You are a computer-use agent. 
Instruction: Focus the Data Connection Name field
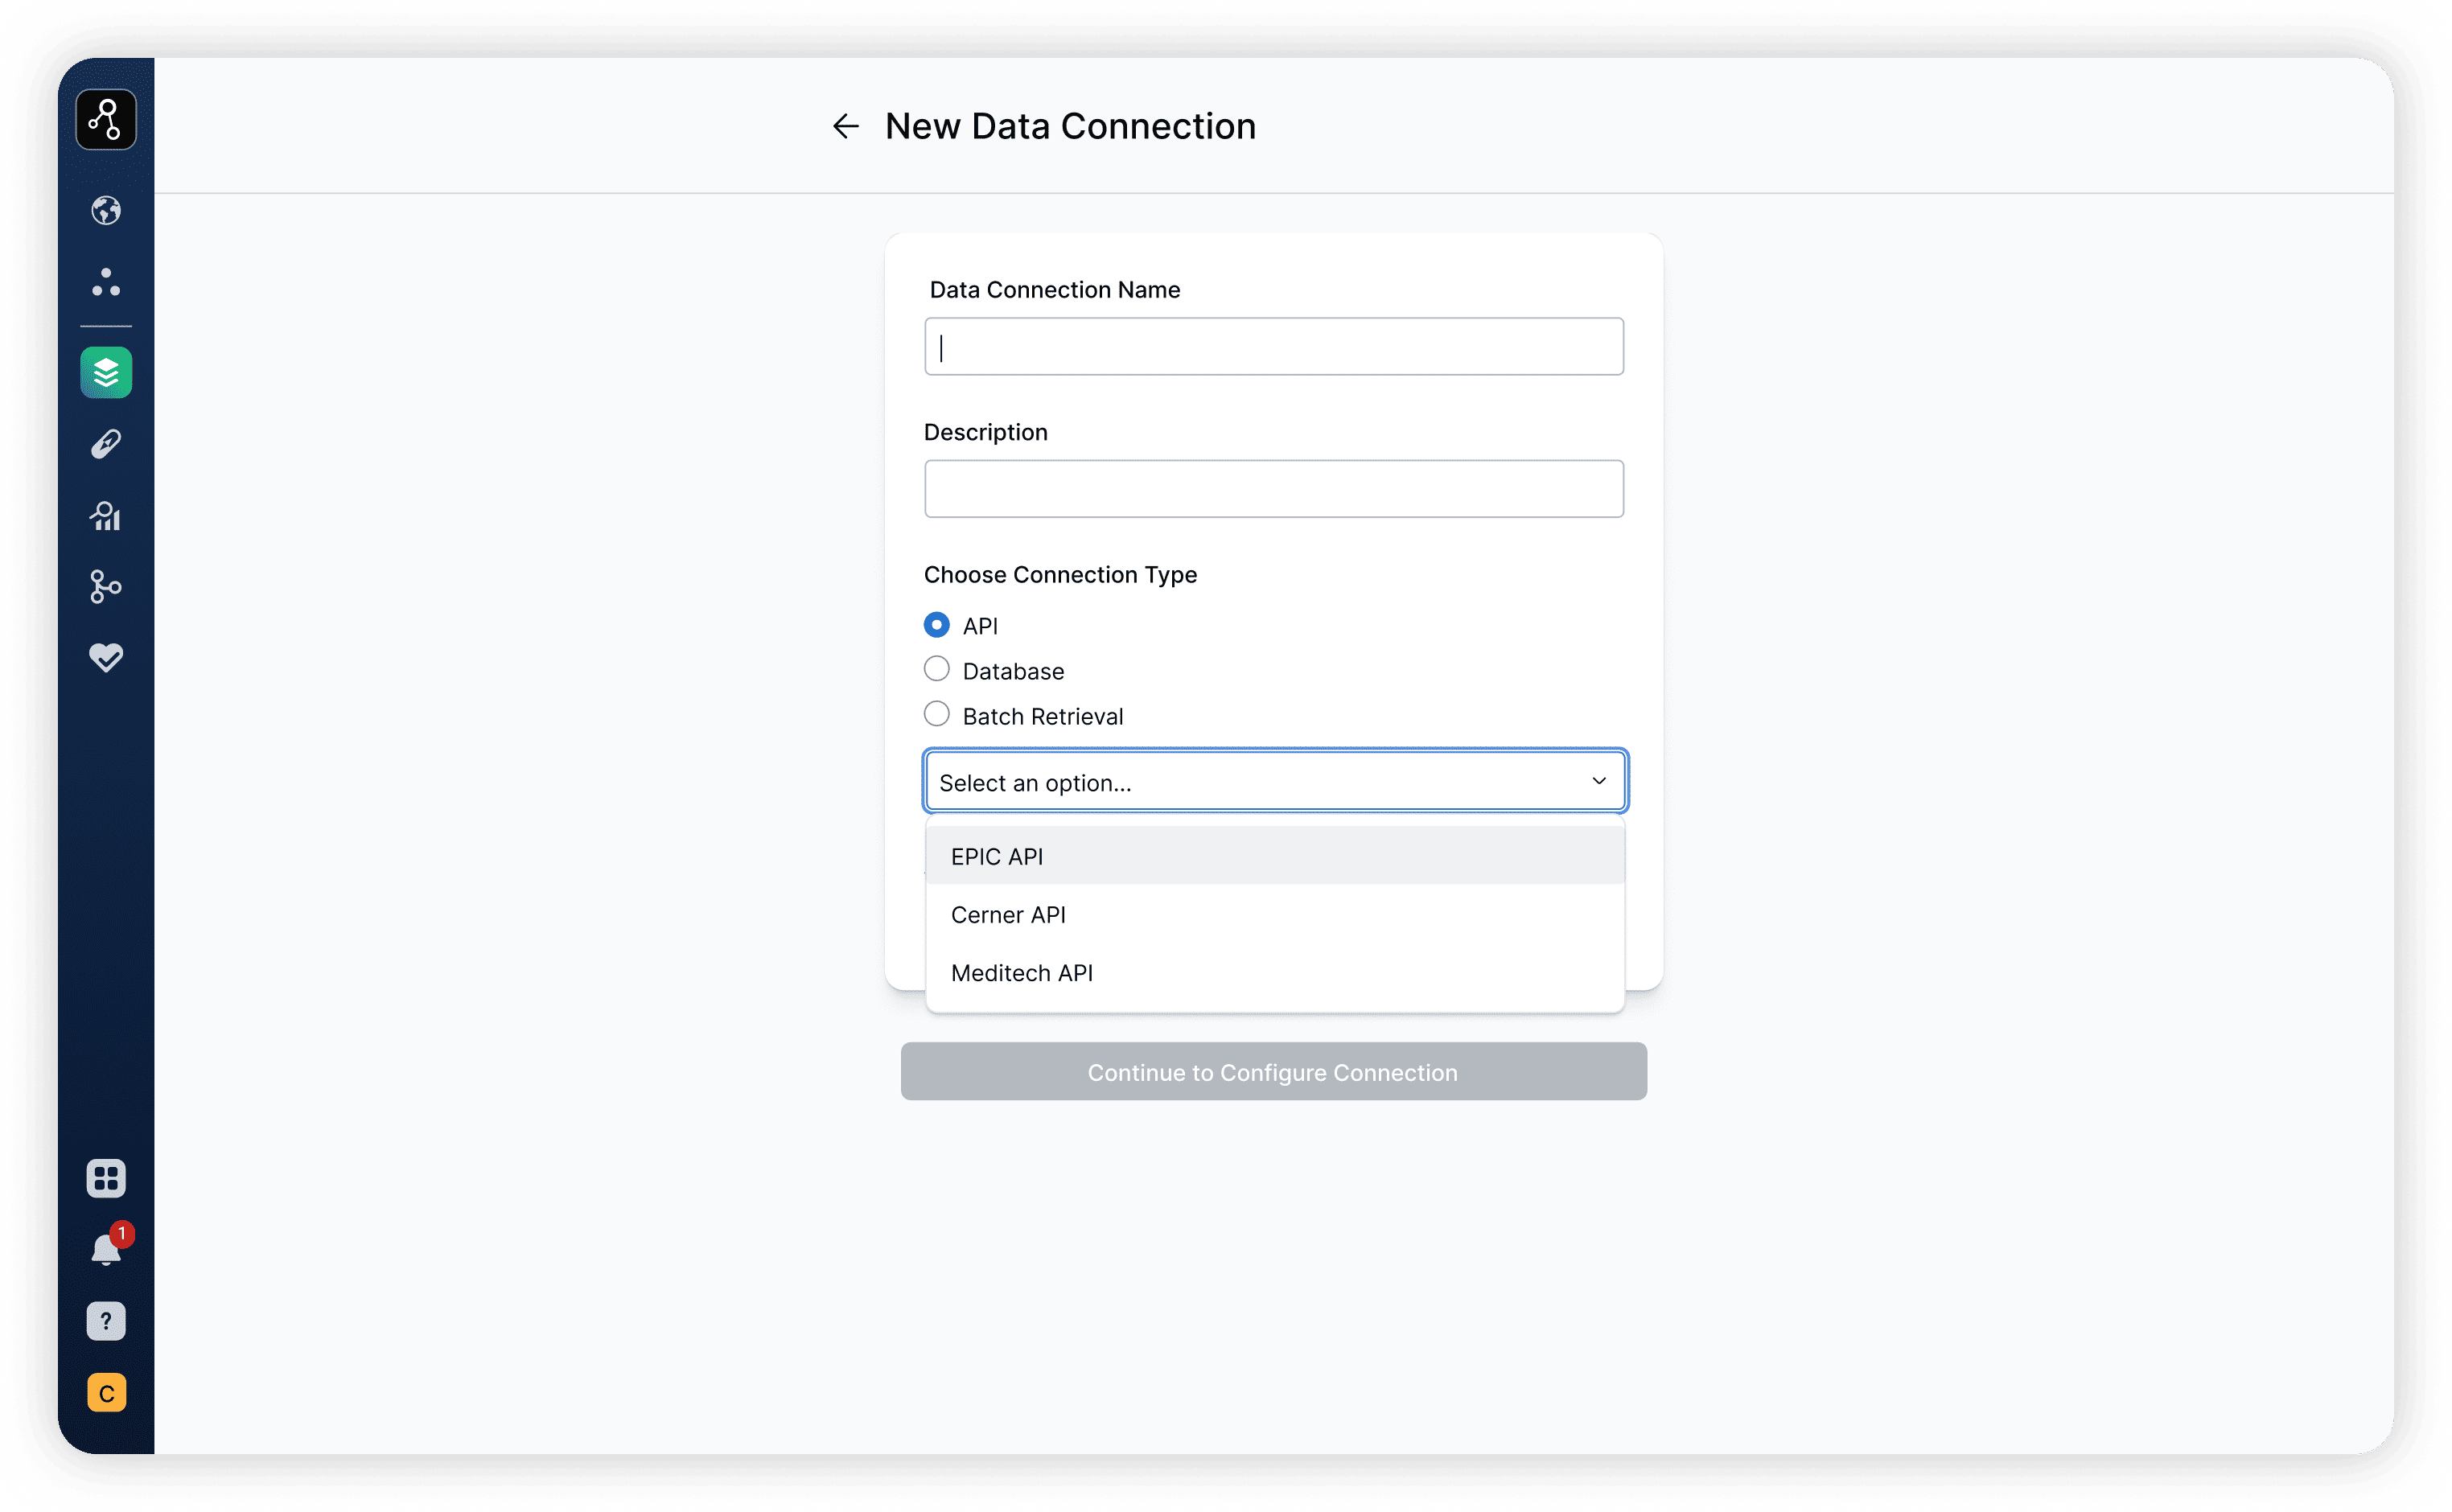[x=1274, y=347]
